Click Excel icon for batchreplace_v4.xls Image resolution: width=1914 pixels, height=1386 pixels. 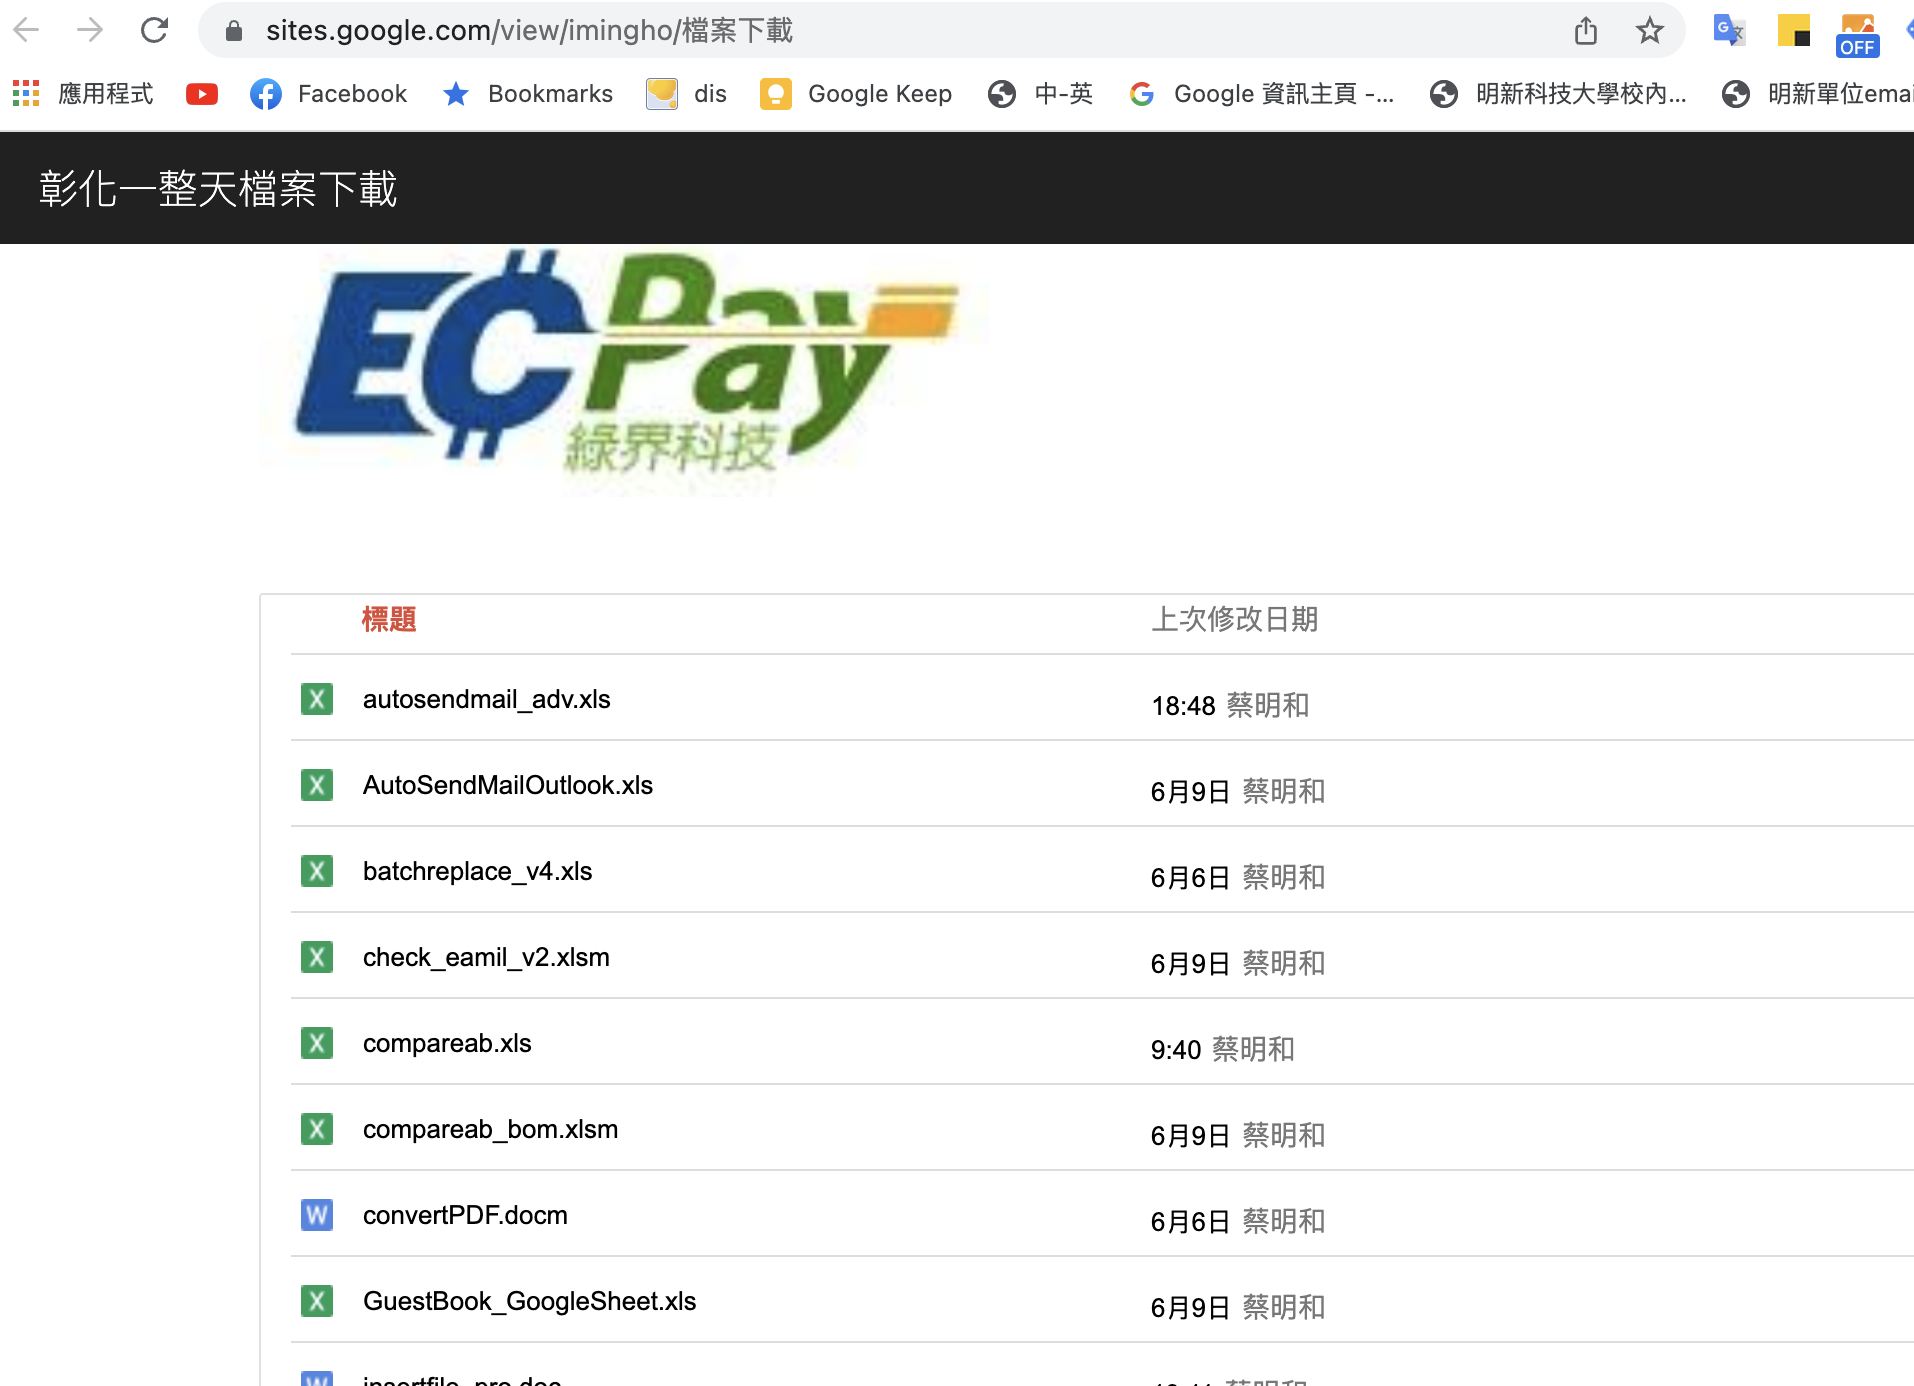click(x=317, y=871)
